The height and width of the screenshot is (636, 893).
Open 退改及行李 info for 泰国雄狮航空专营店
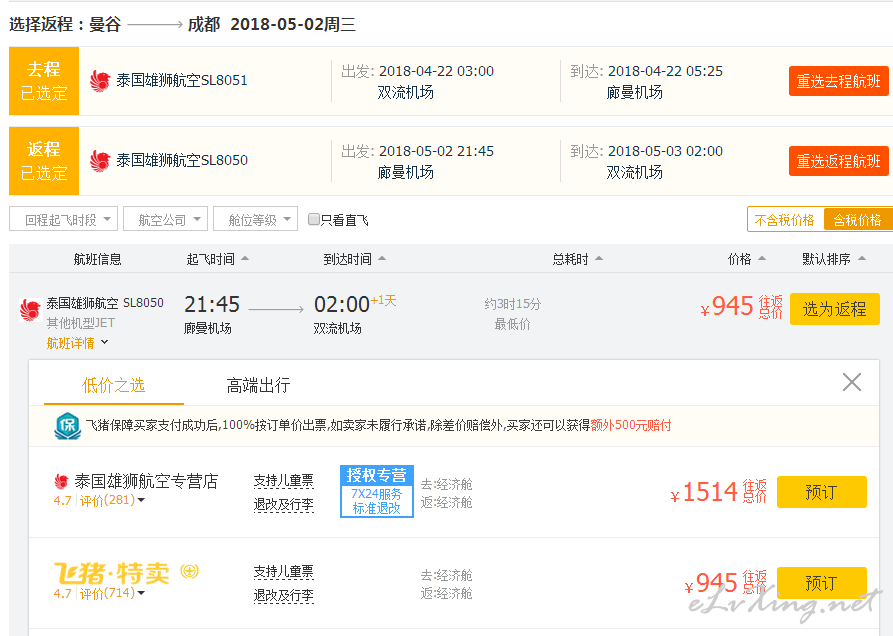[284, 504]
